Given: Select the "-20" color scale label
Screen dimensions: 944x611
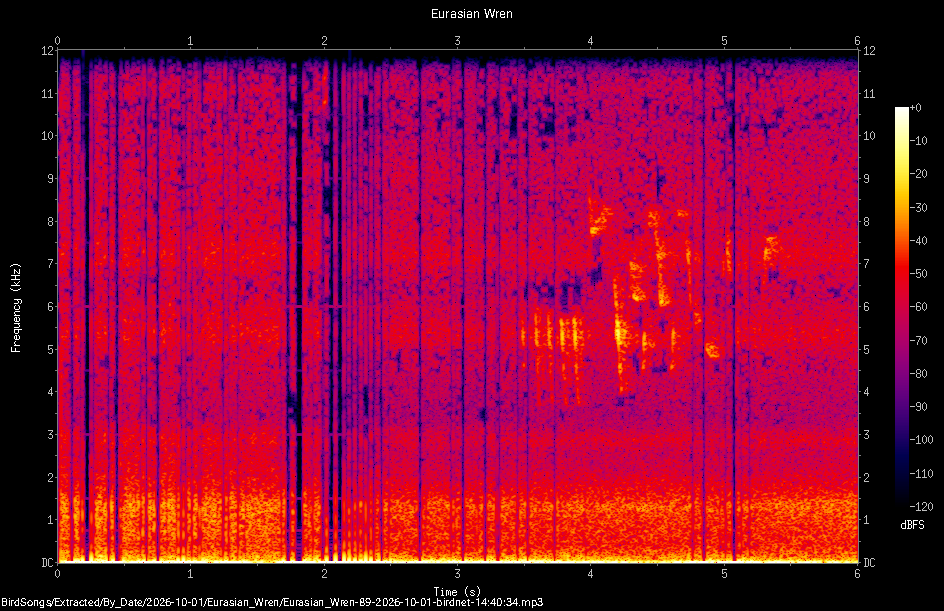Looking at the screenshot, I should click(919, 174).
